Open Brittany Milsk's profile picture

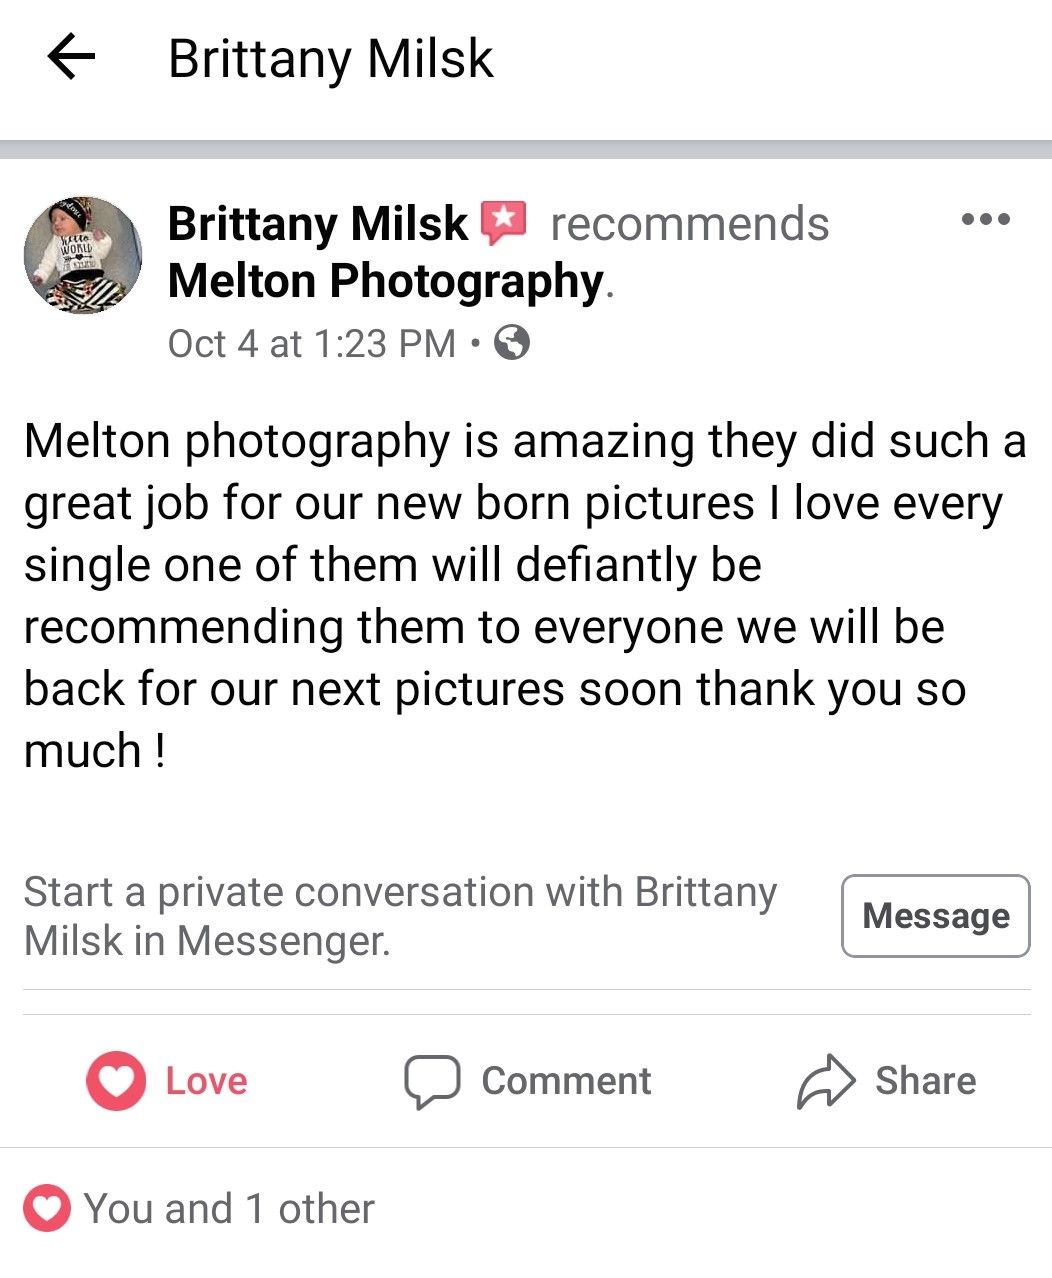click(83, 255)
